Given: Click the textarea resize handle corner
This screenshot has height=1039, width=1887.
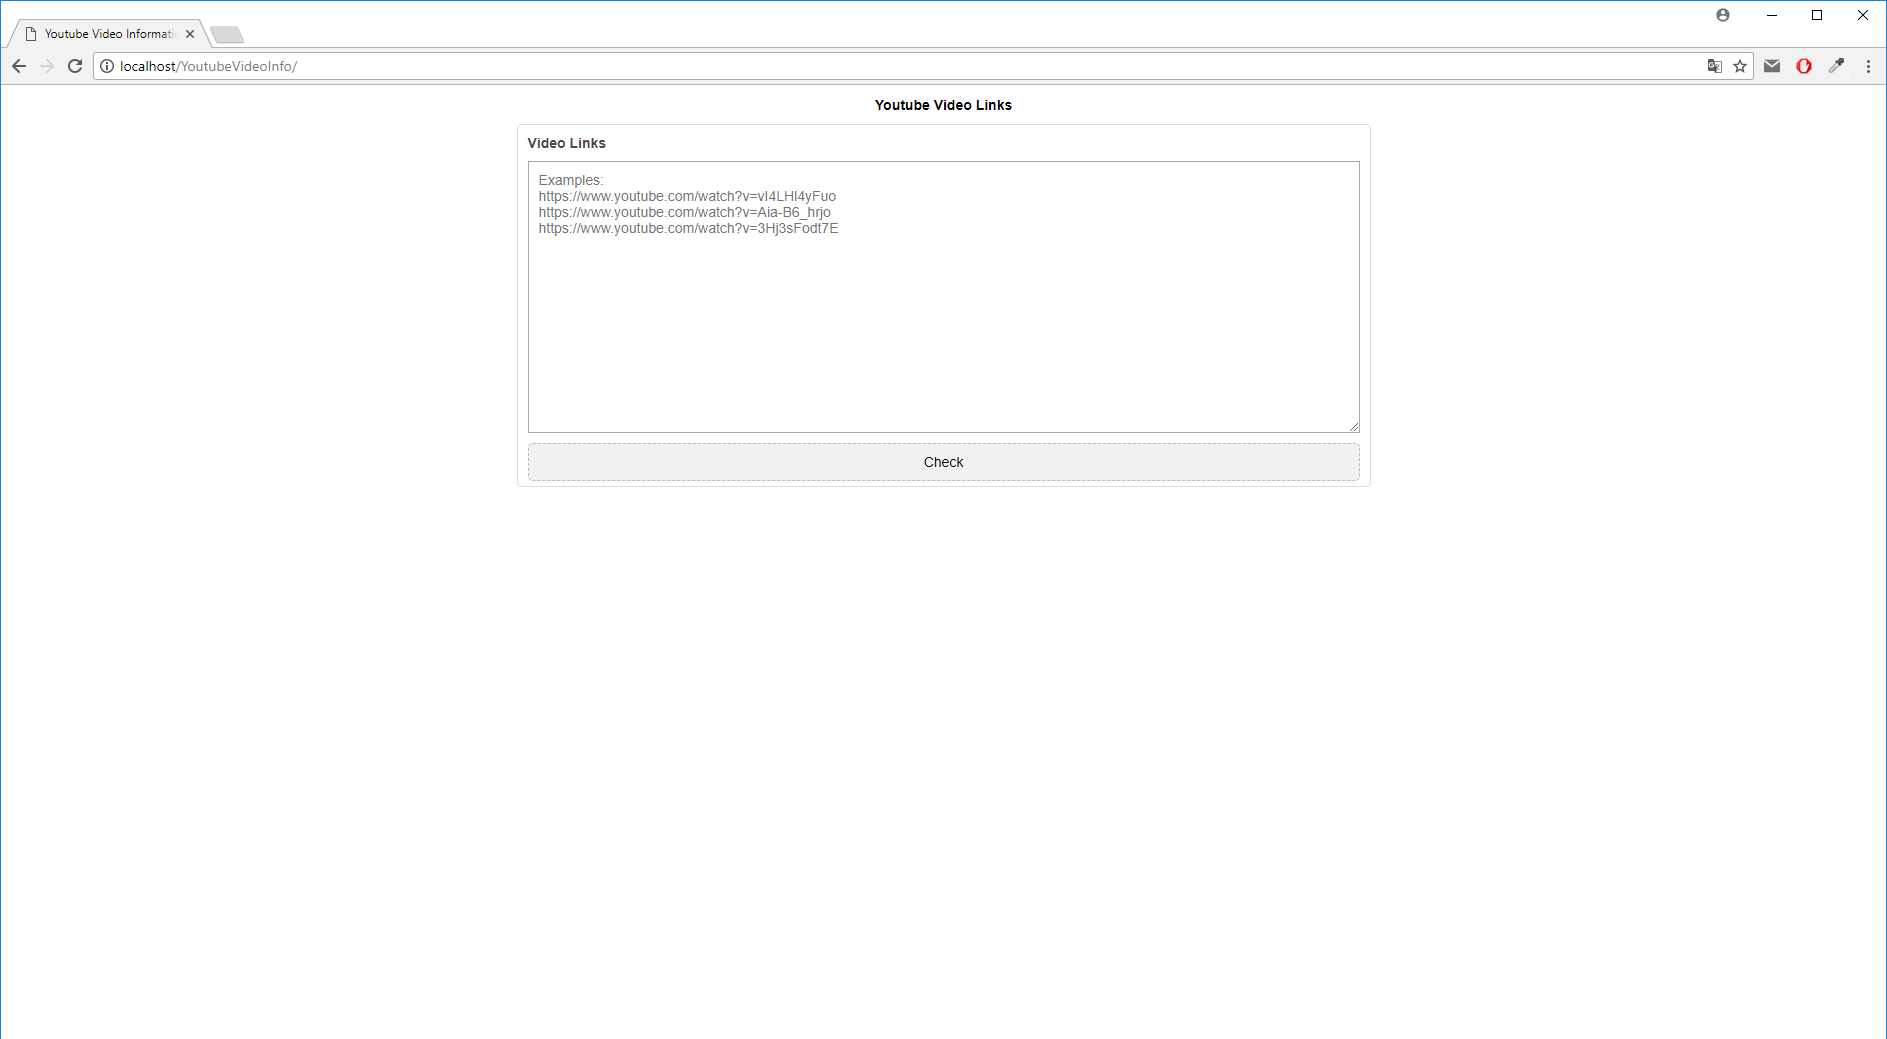Looking at the screenshot, I should tap(1354, 427).
